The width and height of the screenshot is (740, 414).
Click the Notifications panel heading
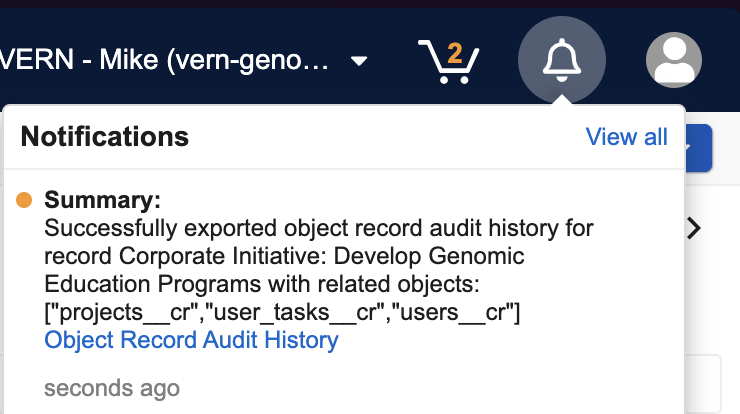[104, 136]
